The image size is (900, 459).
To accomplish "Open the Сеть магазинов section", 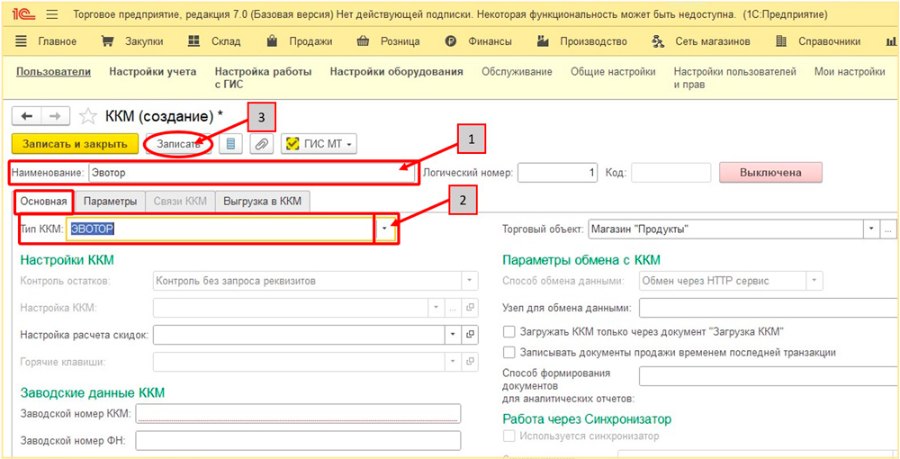I will (701, 41).
